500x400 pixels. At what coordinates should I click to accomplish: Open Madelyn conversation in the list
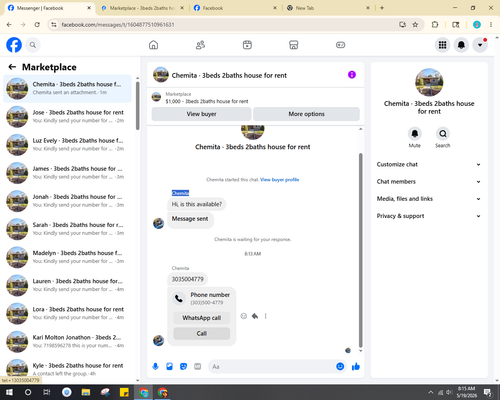tap(67, 257)
